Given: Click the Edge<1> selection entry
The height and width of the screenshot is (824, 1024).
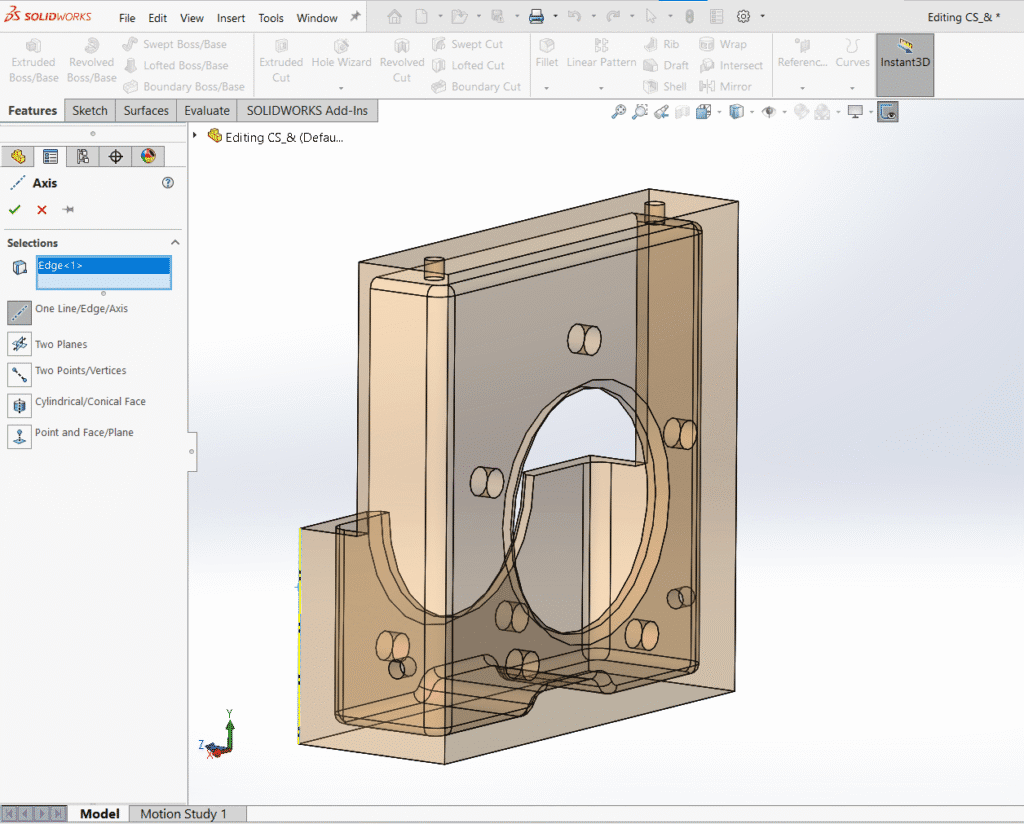Looking at the screenshot, I should pyautogui.click(x=104, y=265).
